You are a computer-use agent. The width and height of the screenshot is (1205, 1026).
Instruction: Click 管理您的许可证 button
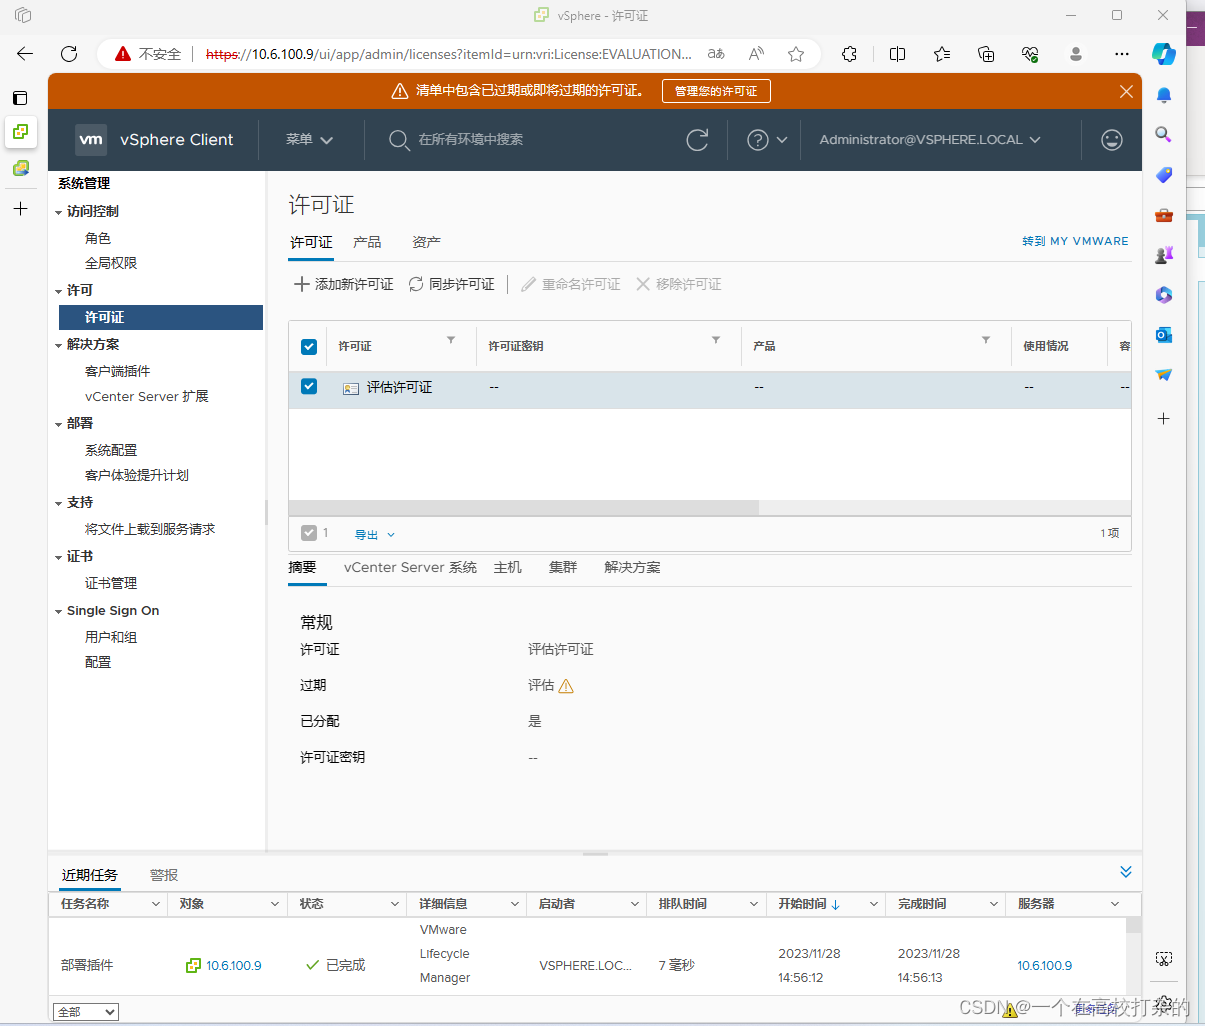point(716,91)
